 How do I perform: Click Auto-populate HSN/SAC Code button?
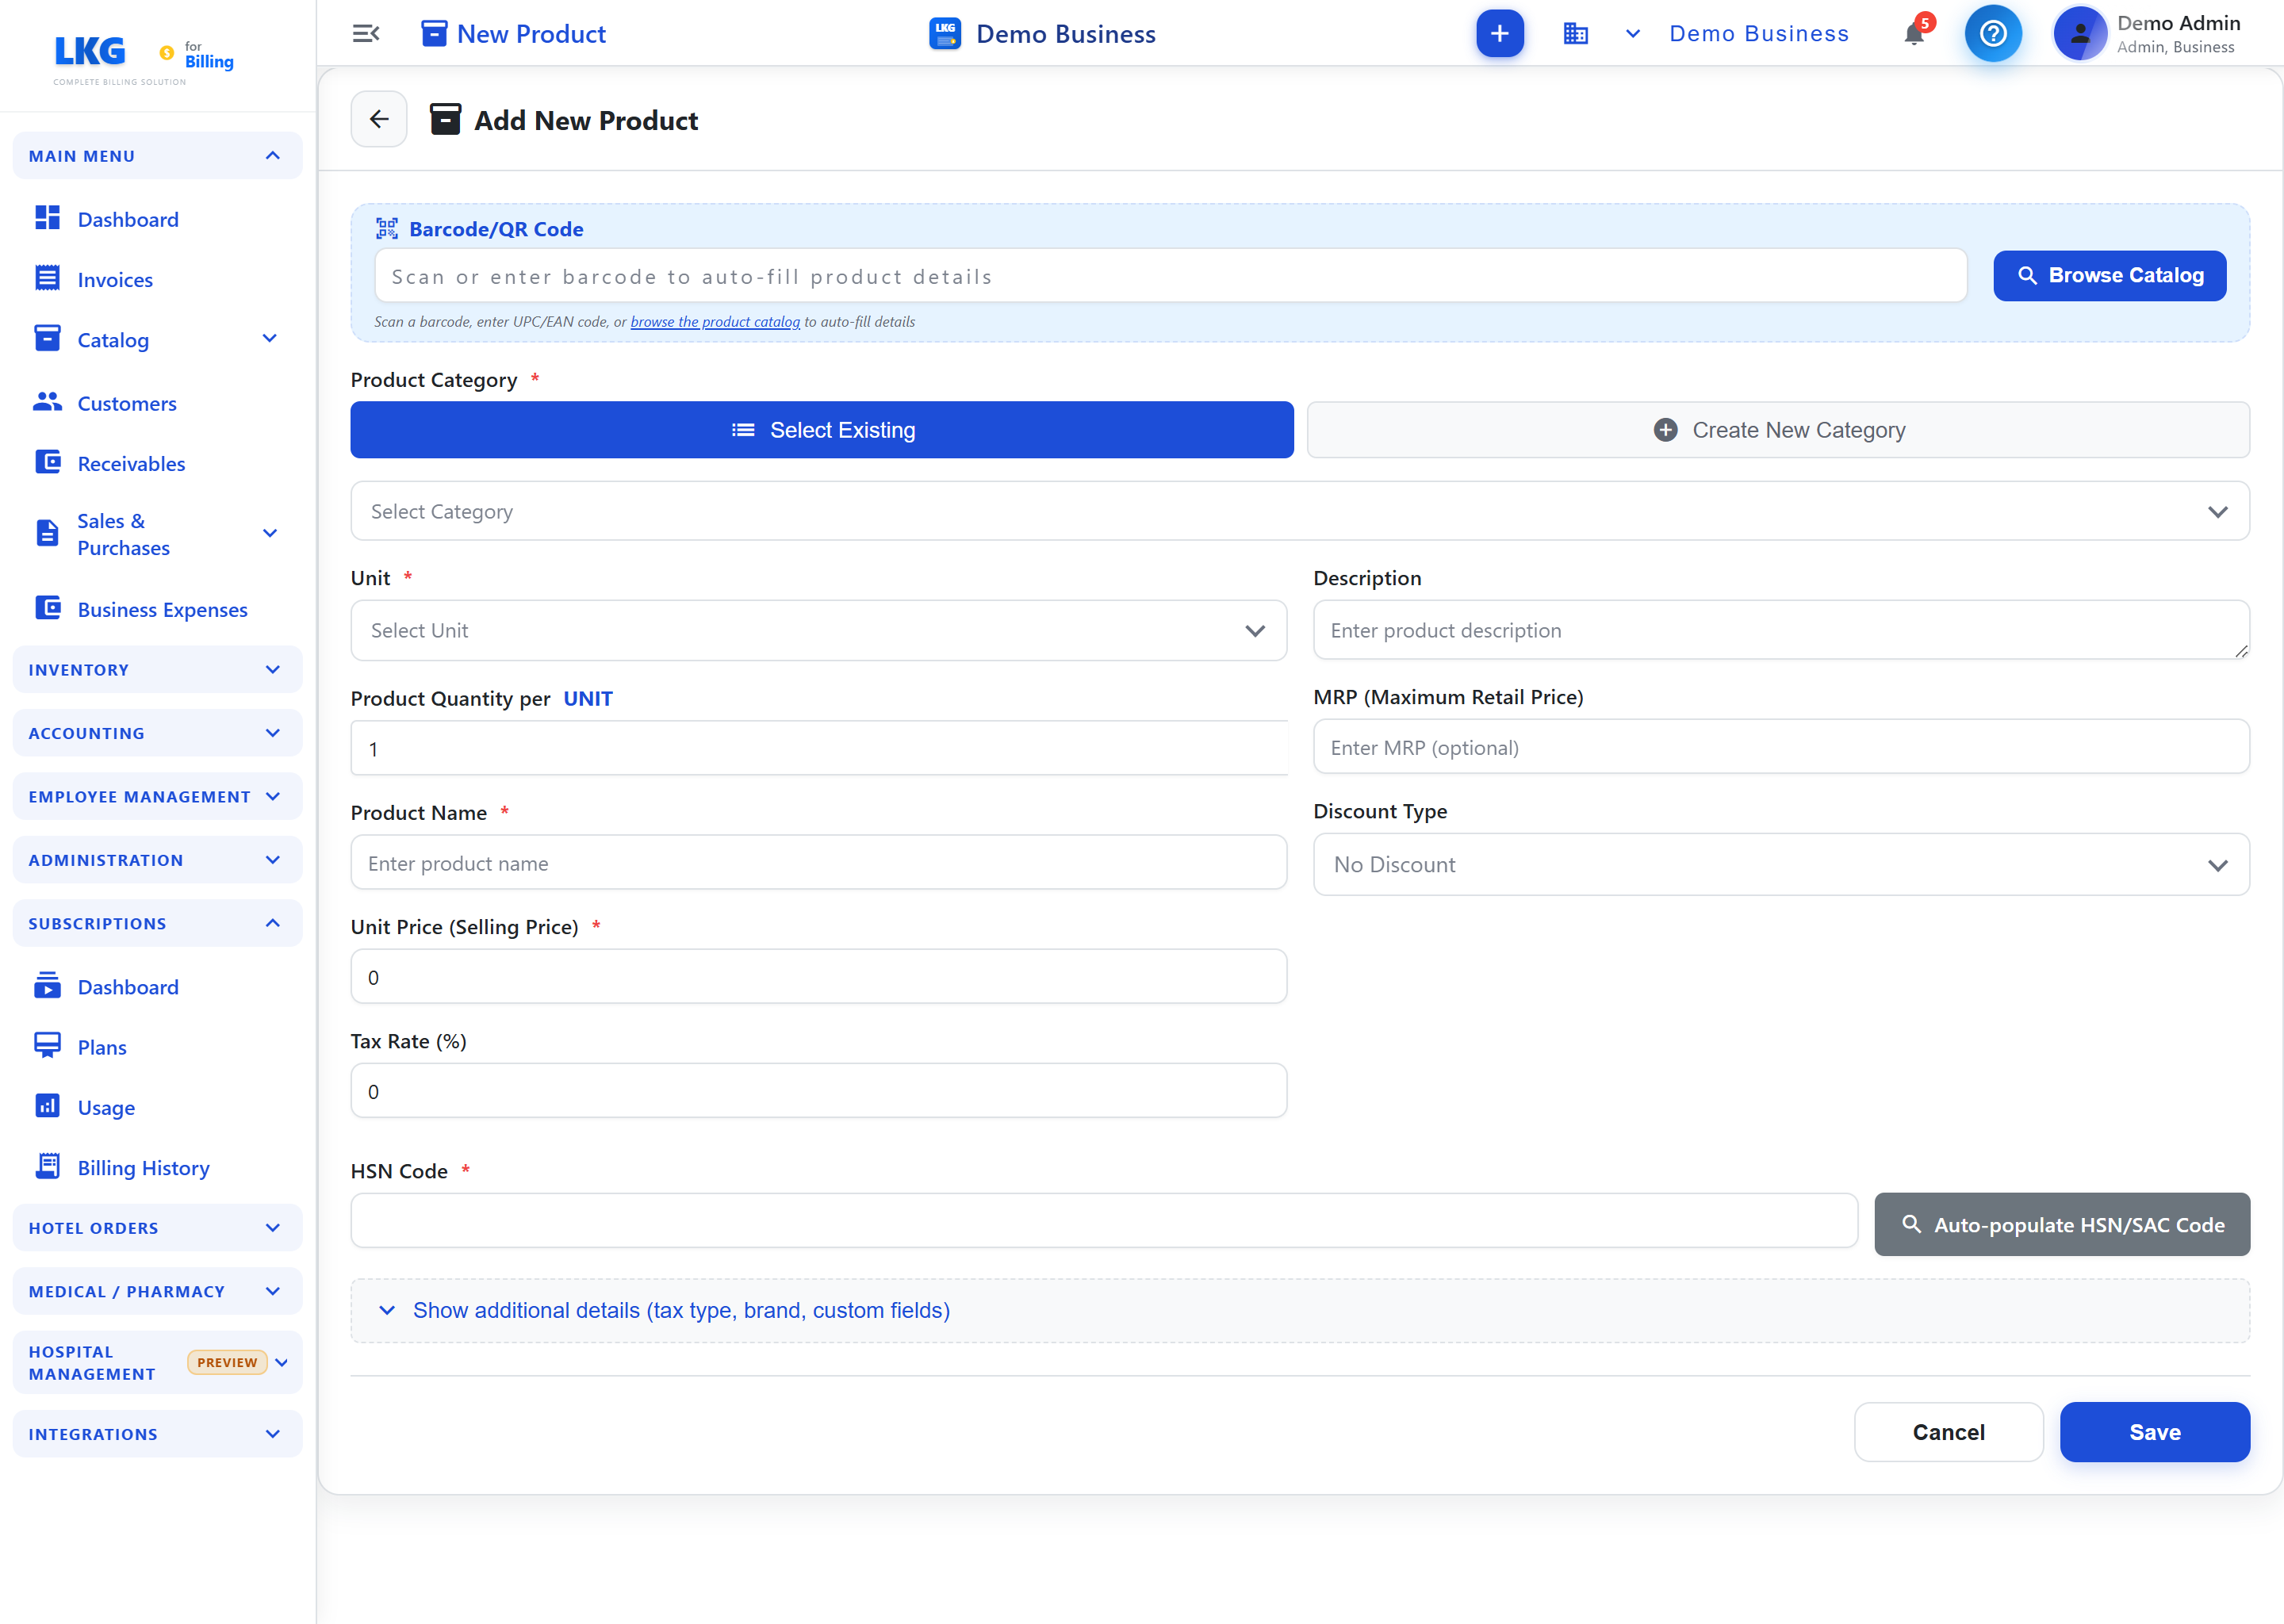click(x=2061, y=1225)
